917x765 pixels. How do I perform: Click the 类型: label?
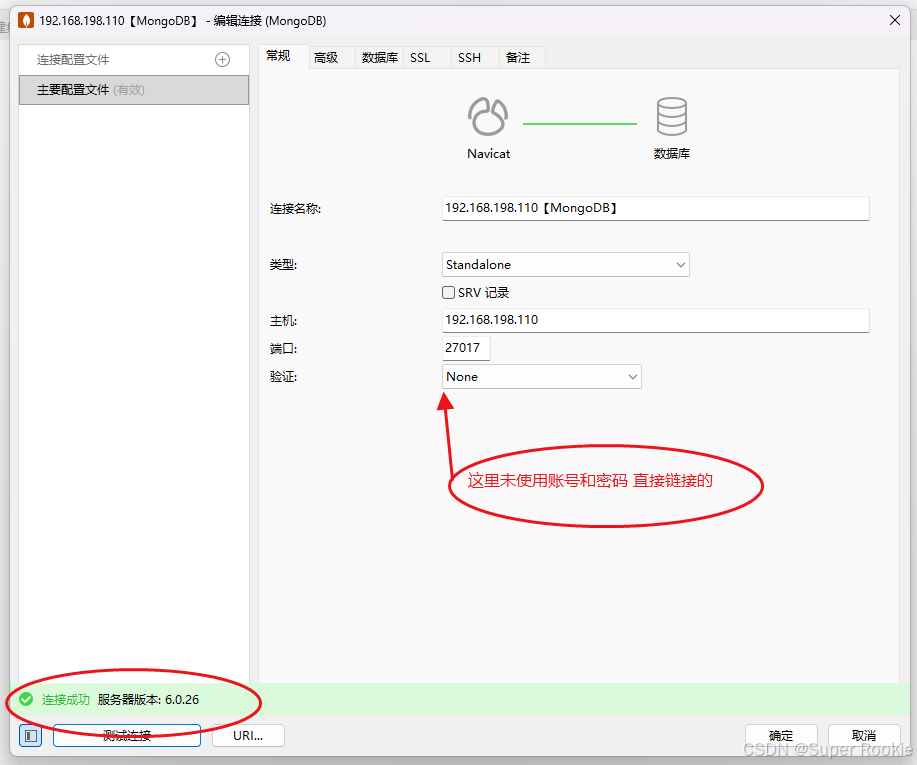[284, 265]
